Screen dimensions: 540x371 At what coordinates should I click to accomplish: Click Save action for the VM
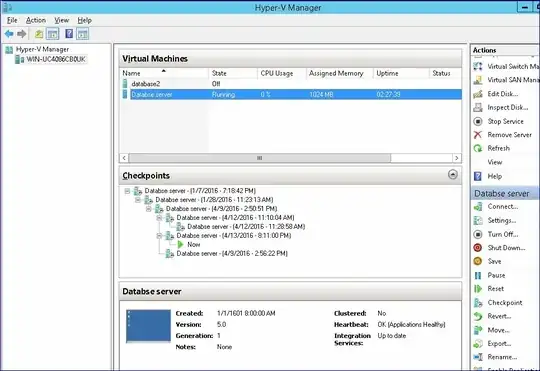(x=488, y=261)
